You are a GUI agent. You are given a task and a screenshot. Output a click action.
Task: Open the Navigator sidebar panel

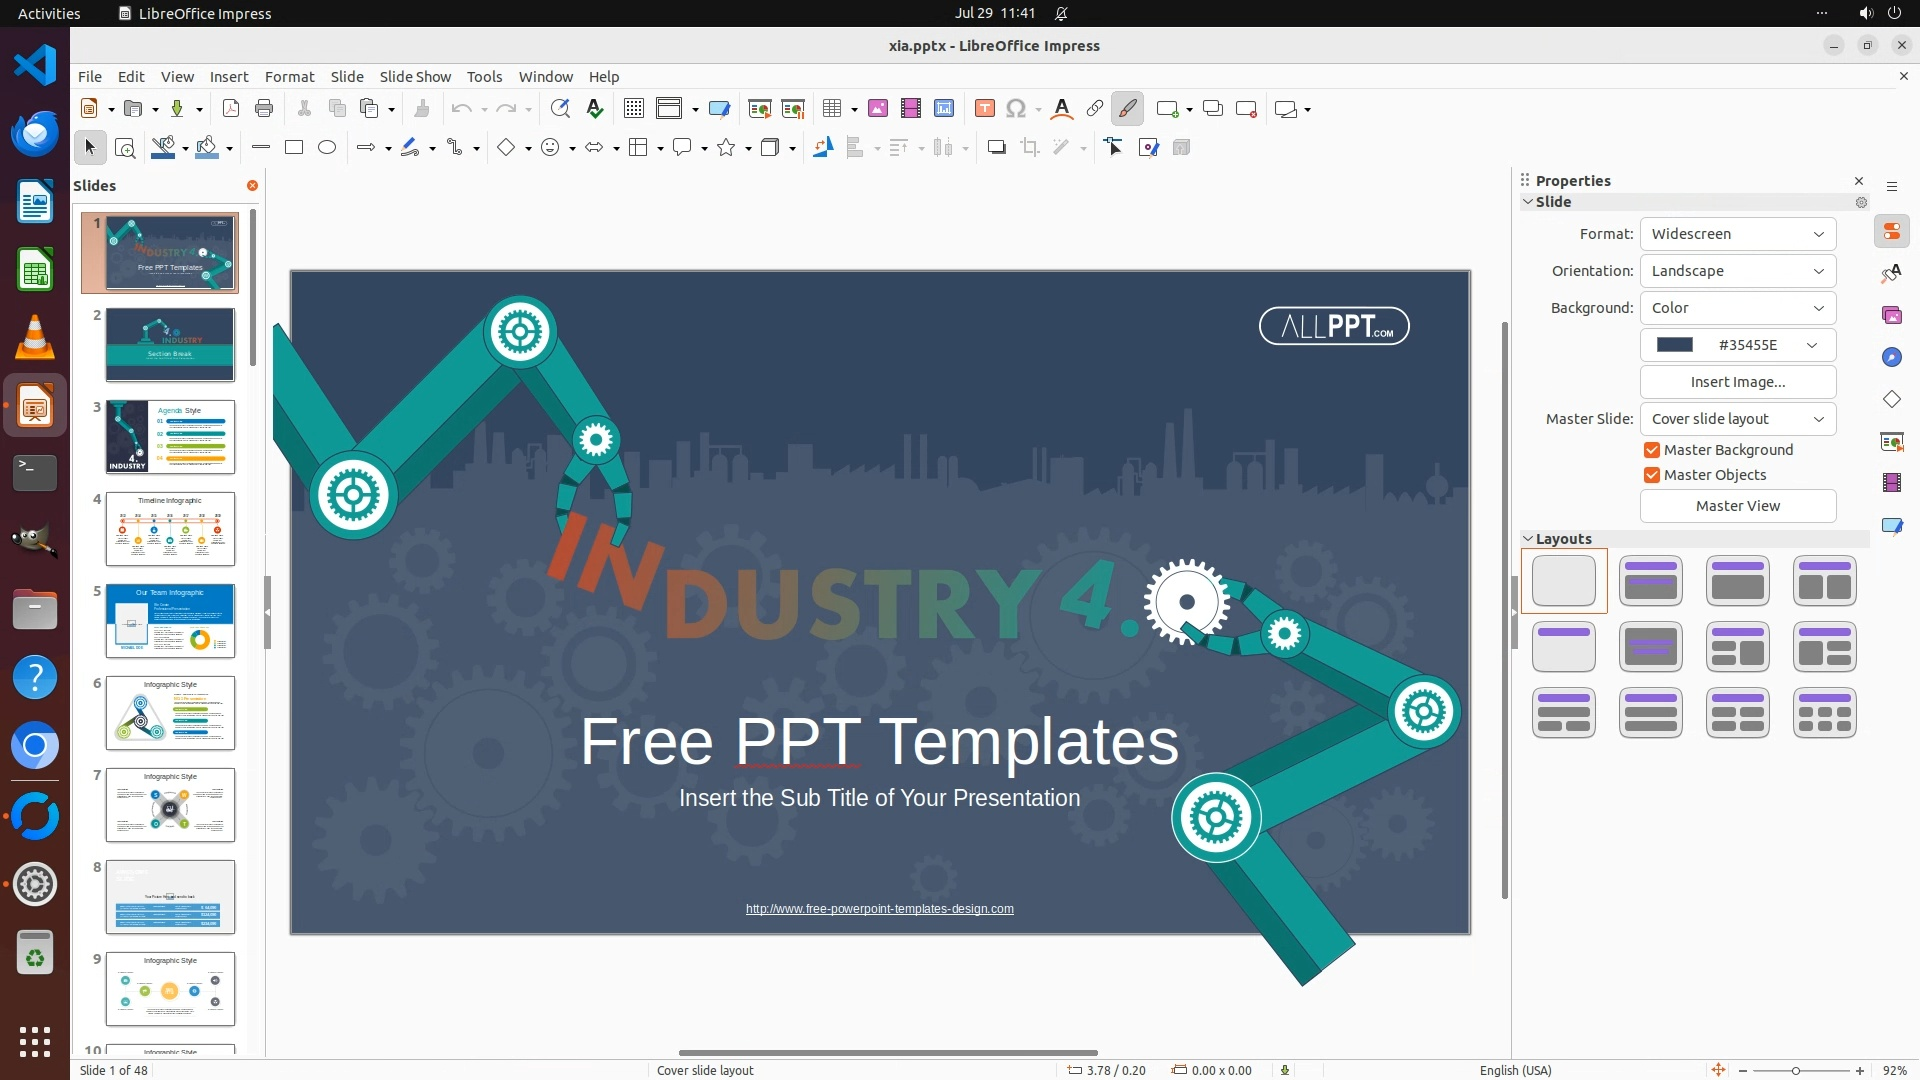1891,357
